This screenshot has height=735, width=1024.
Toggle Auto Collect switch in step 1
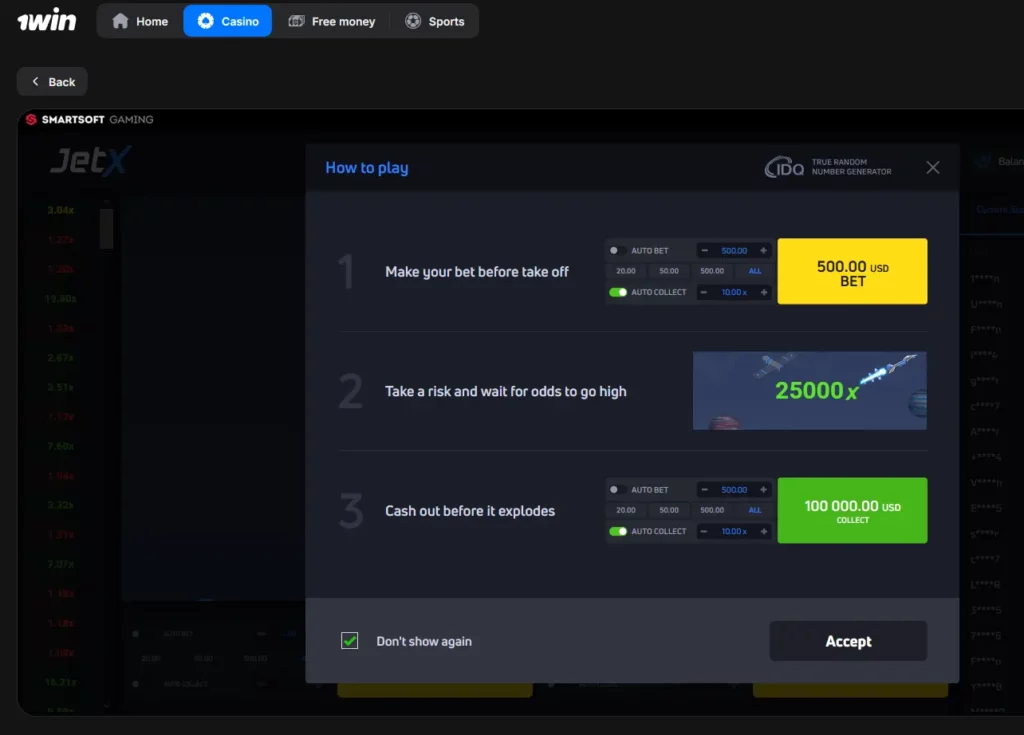618,292
